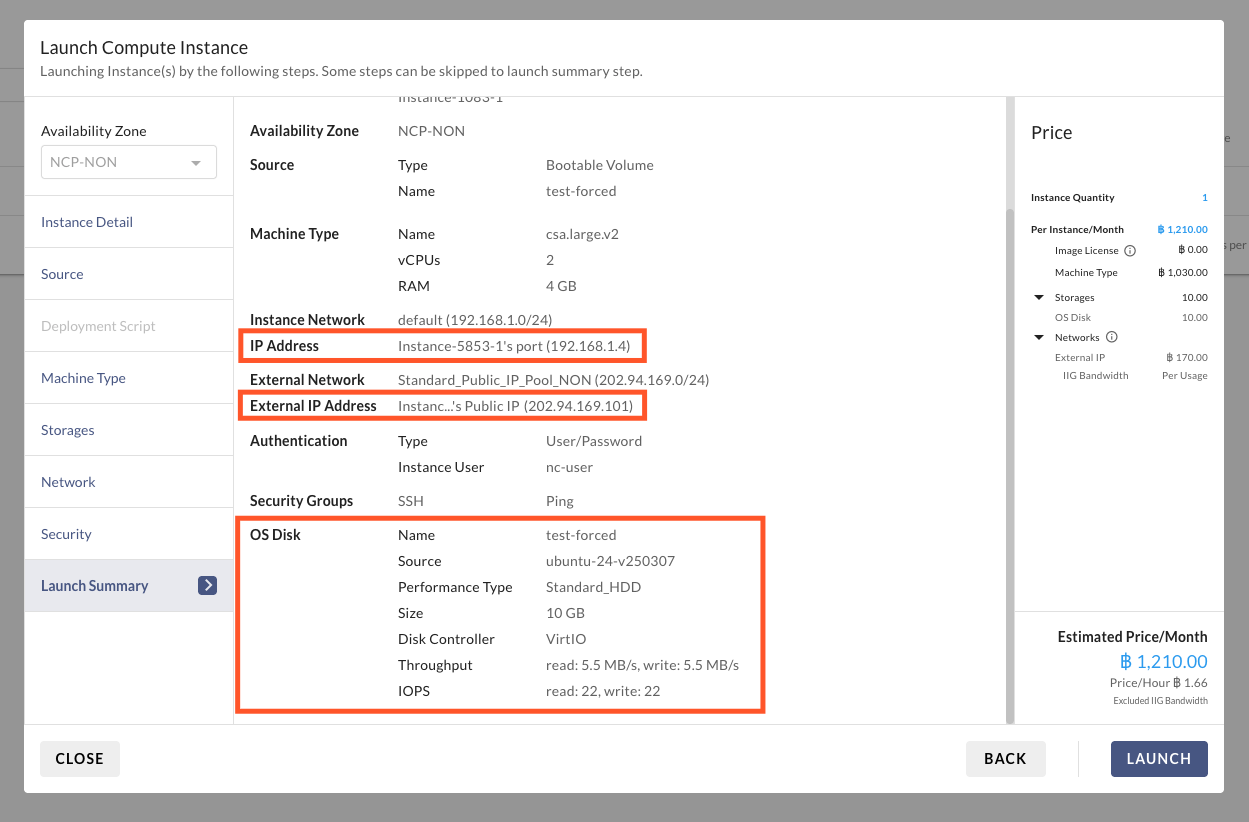Click the Image License info icon
The image size is (1249, 822).
point(1130,251)
